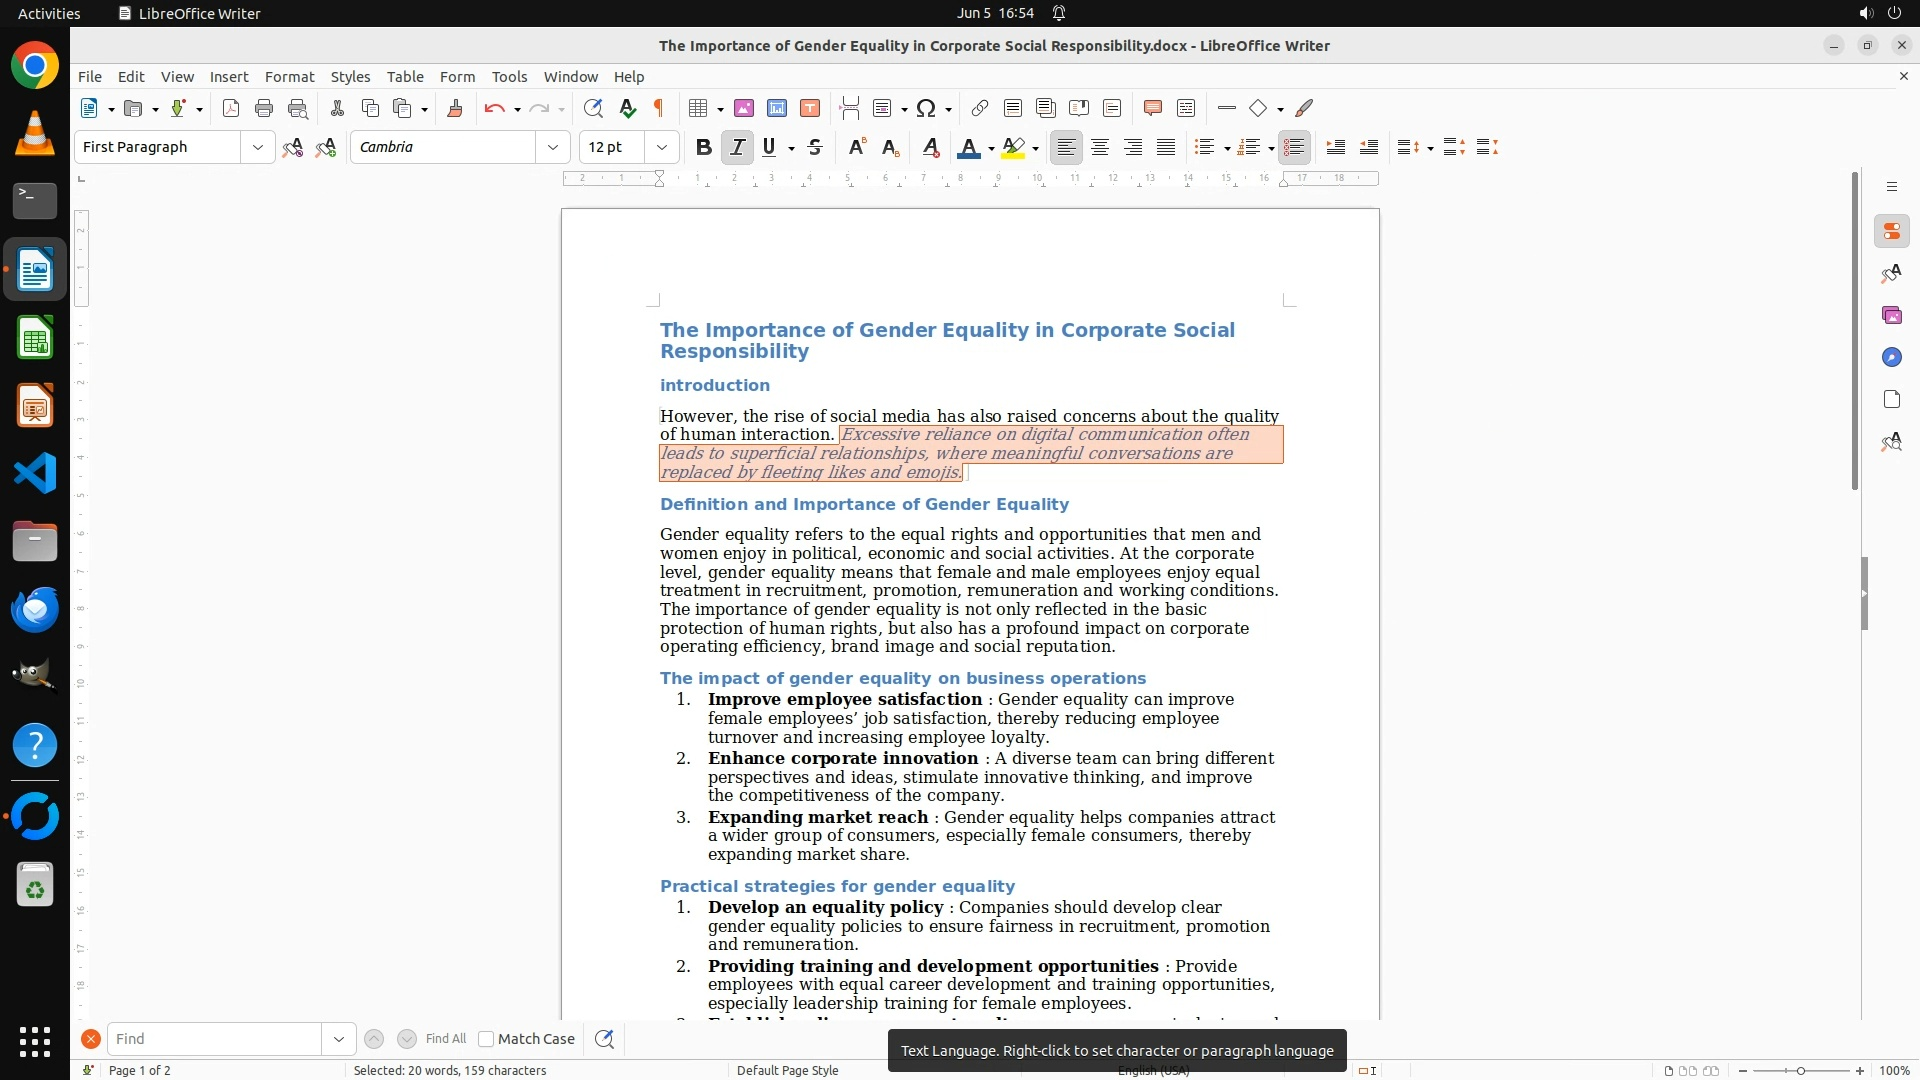
Task: Open the Format menu
Action: click(x=289, y=76)
